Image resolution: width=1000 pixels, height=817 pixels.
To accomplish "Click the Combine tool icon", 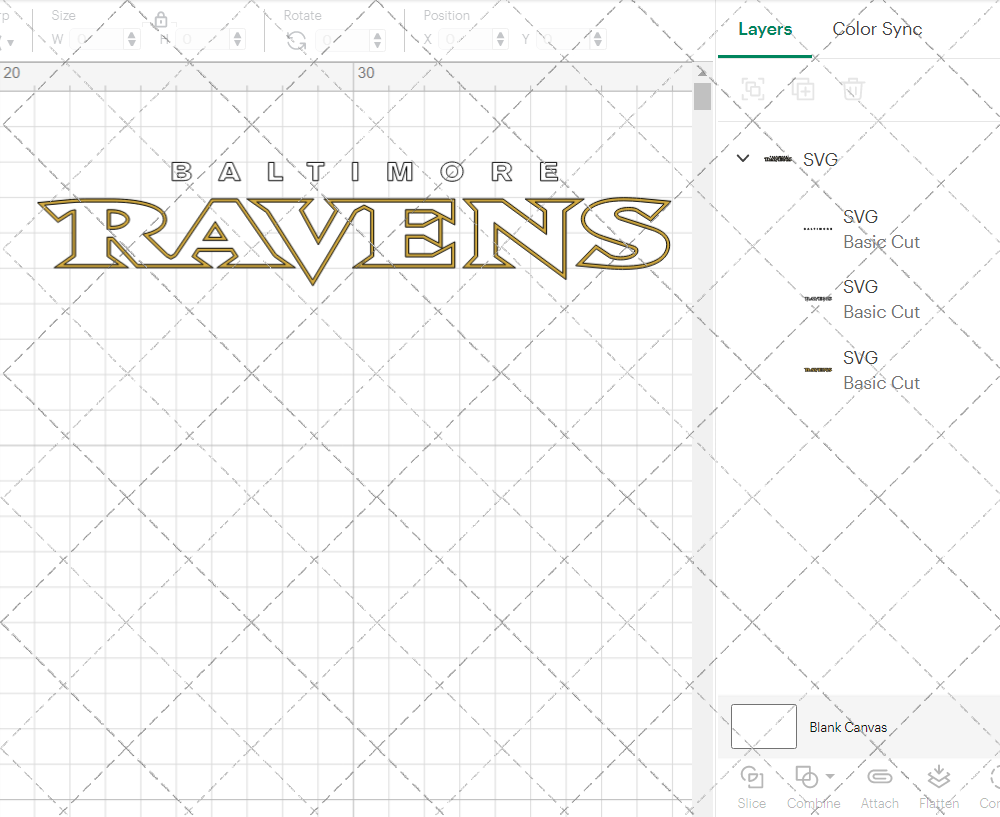I will tap(807, 777).
